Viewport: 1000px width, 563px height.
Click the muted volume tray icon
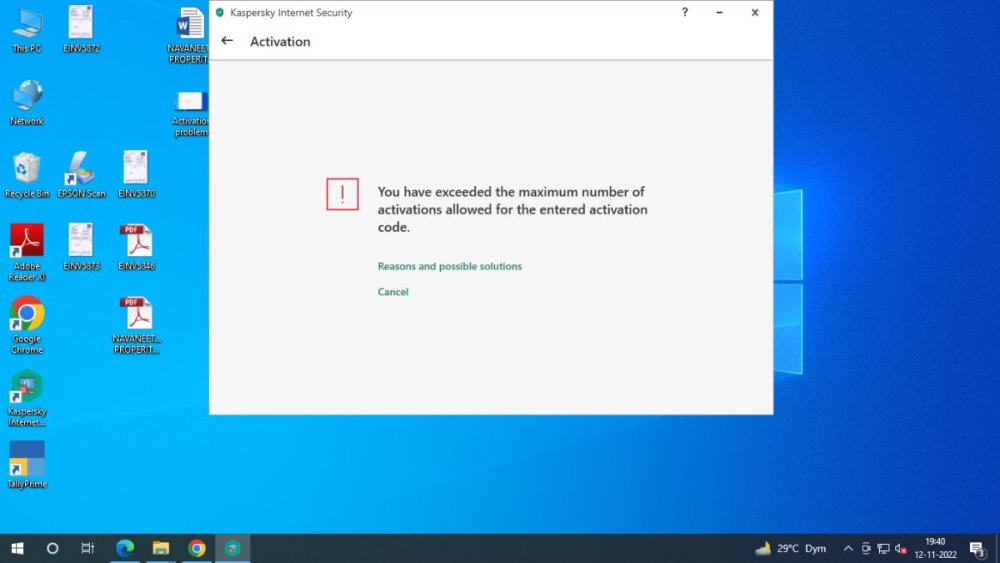[901, 548]
